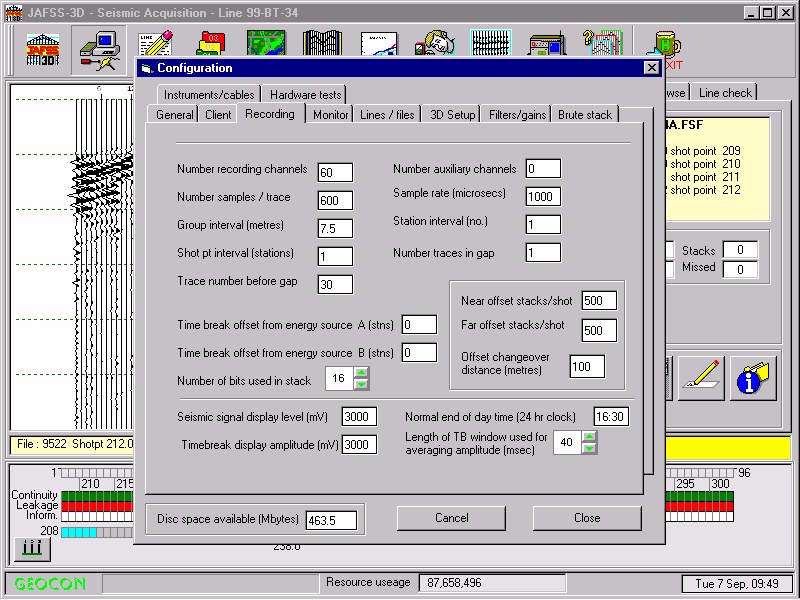Click the GEOCON logo in status bar
Image resolution: width=800 pixels, height=600 pixels.
pyautogui.click(x=50, y=583)
